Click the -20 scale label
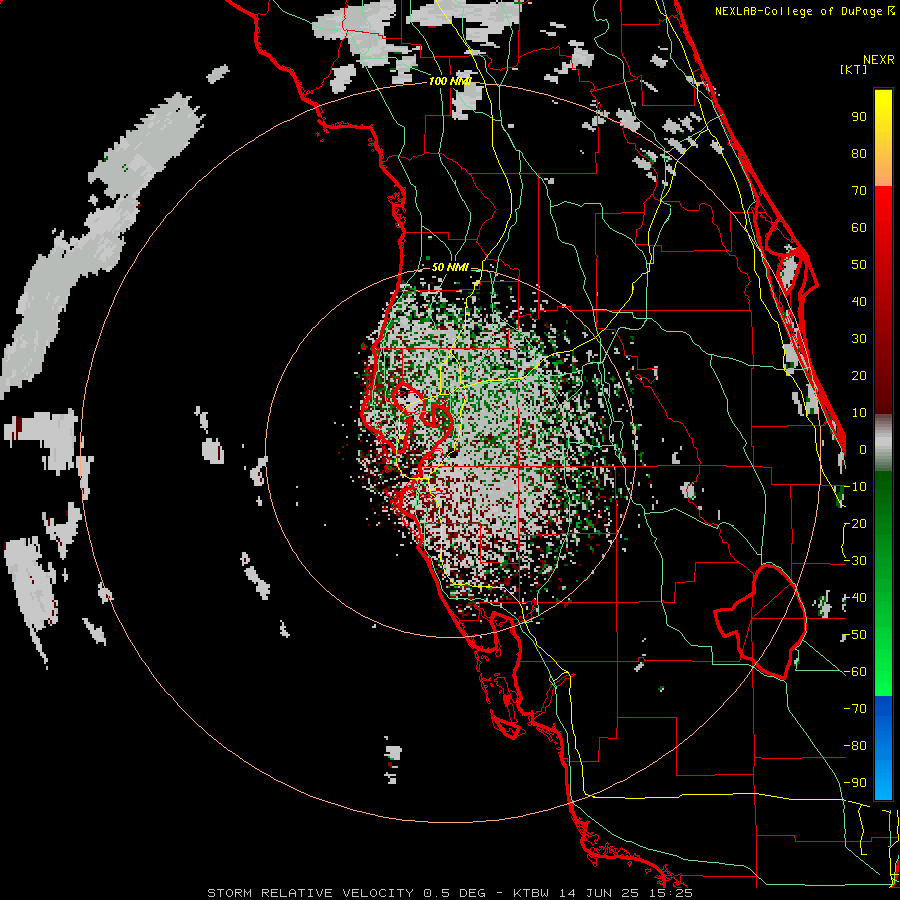900x900 pixels. [855, 523]
